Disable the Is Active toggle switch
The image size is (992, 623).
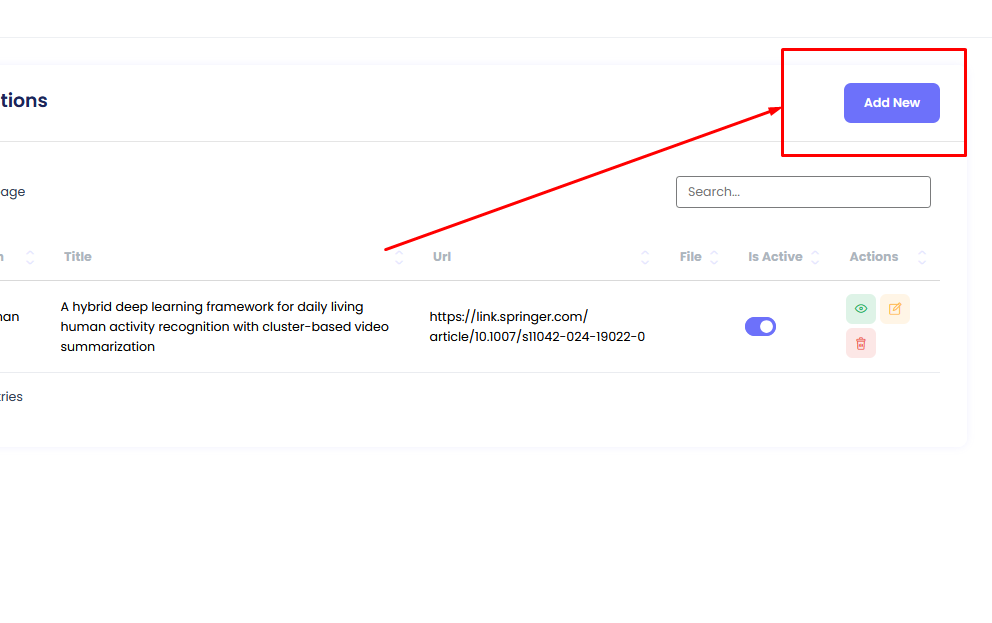pyautogui.click(x=760, y=326)
